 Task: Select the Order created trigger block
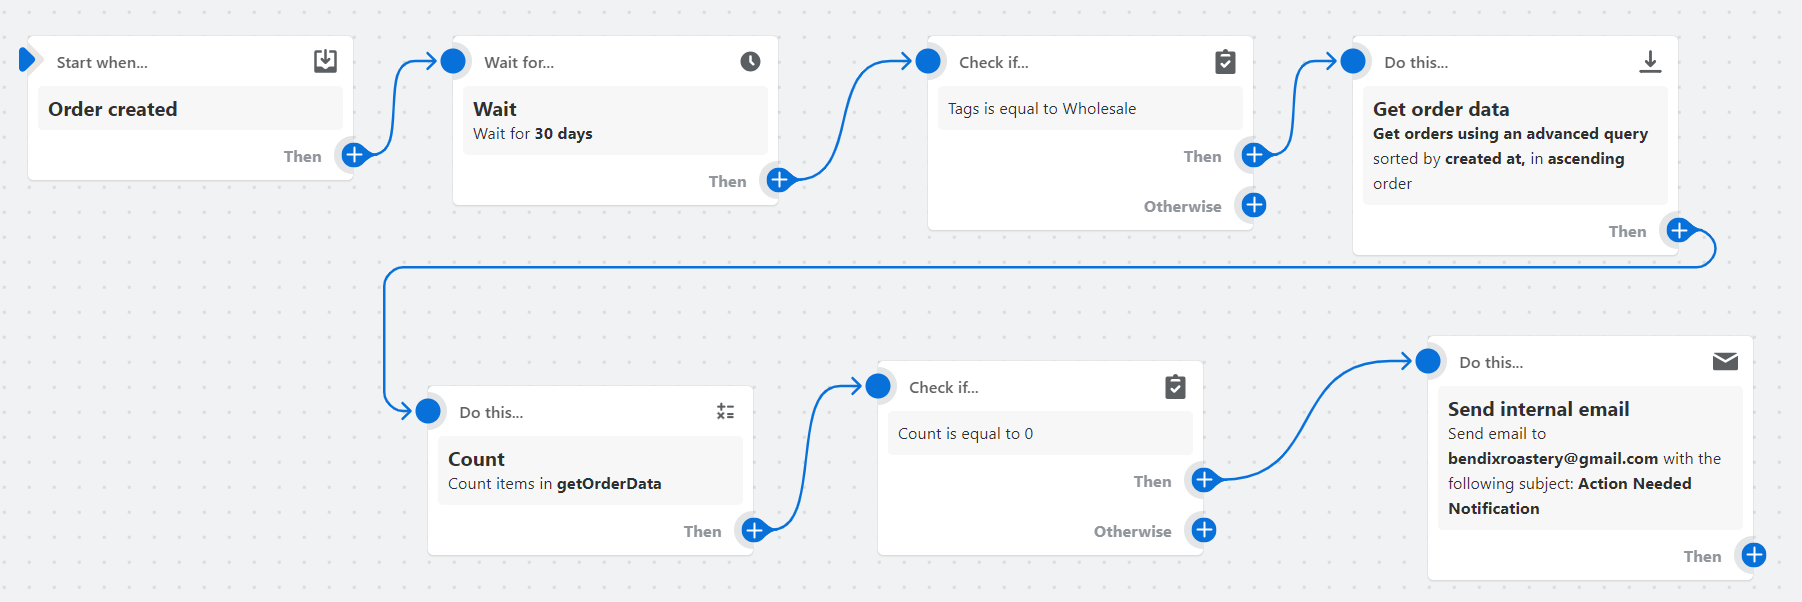(x=190, y=109)
